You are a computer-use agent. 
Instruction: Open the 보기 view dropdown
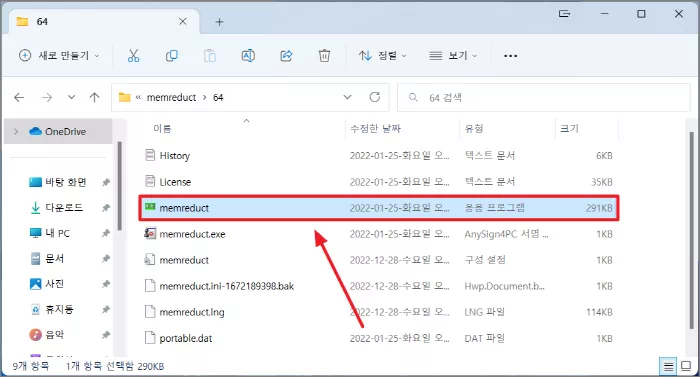tap(453, 56)
